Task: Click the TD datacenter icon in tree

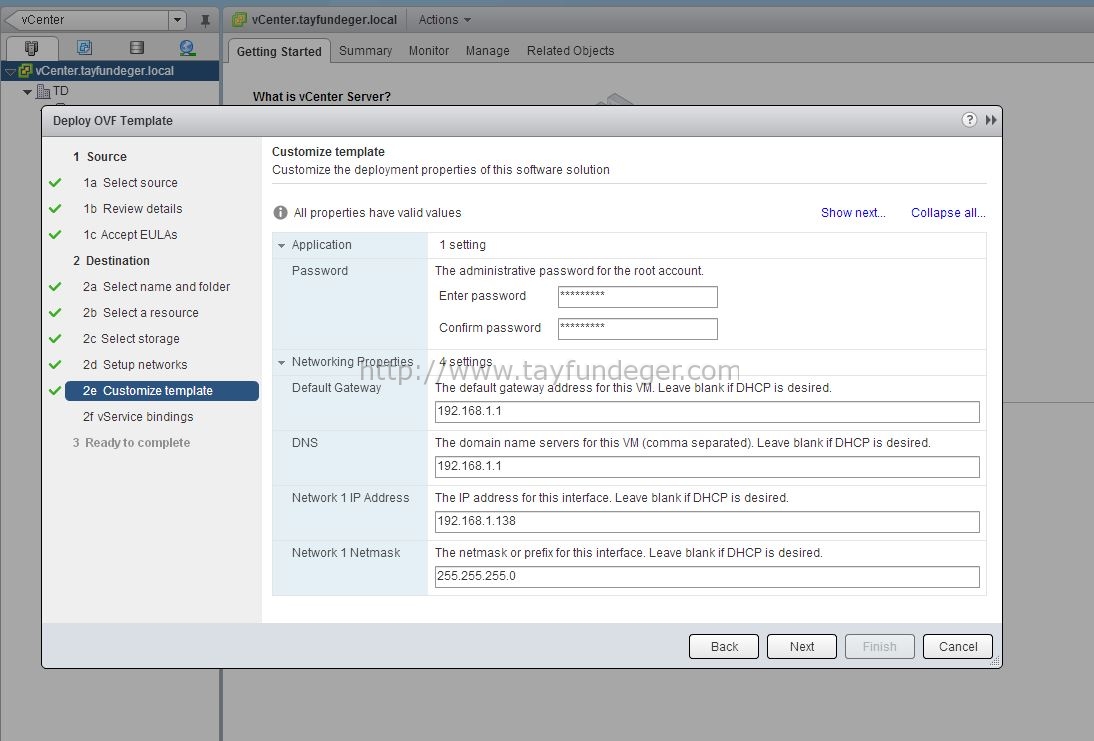Action: point(43,91)
